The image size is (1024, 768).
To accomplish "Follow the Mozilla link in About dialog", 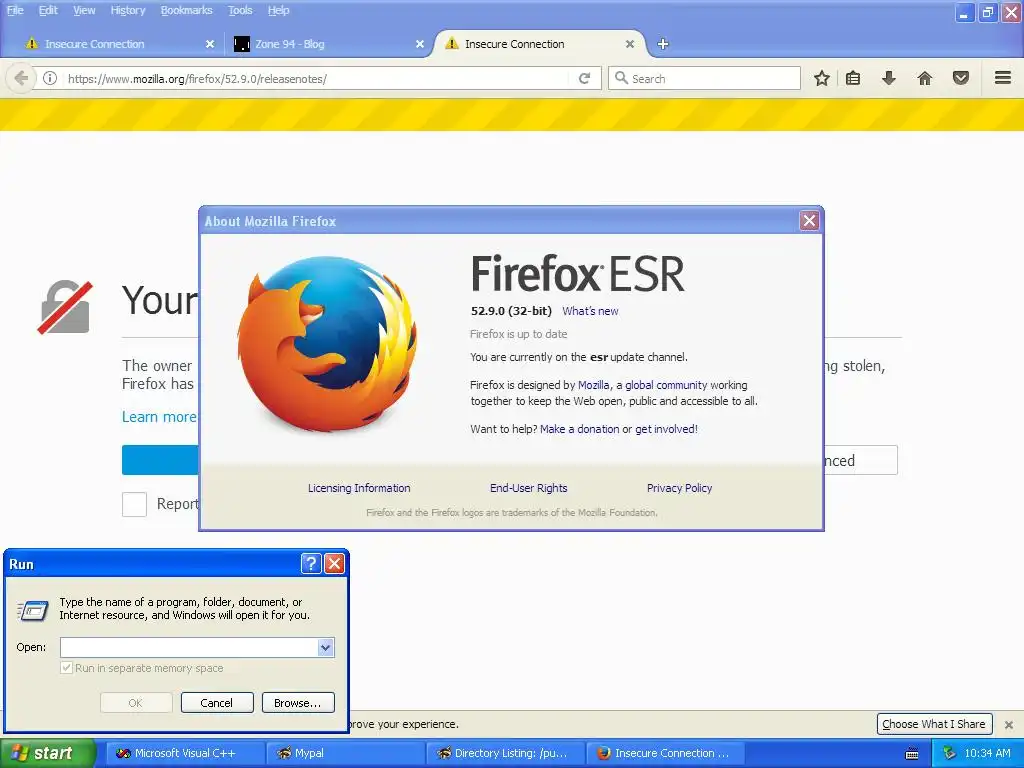I will (x=593, y=385).
